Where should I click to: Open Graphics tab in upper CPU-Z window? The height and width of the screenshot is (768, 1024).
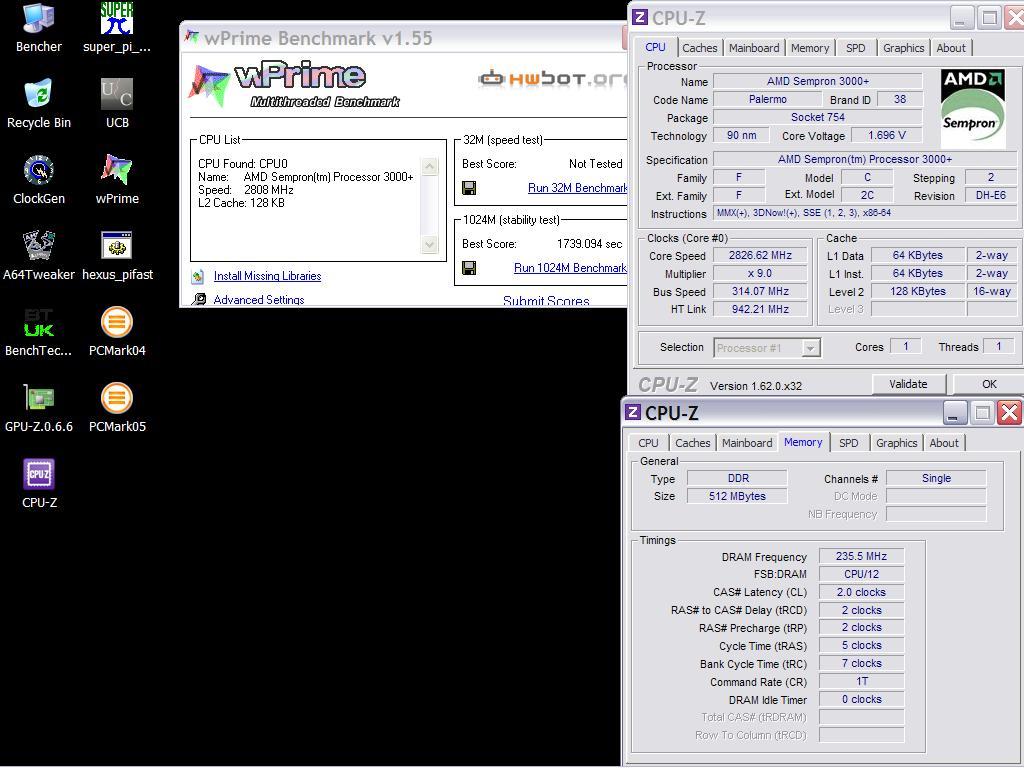[x=903, y=48]
